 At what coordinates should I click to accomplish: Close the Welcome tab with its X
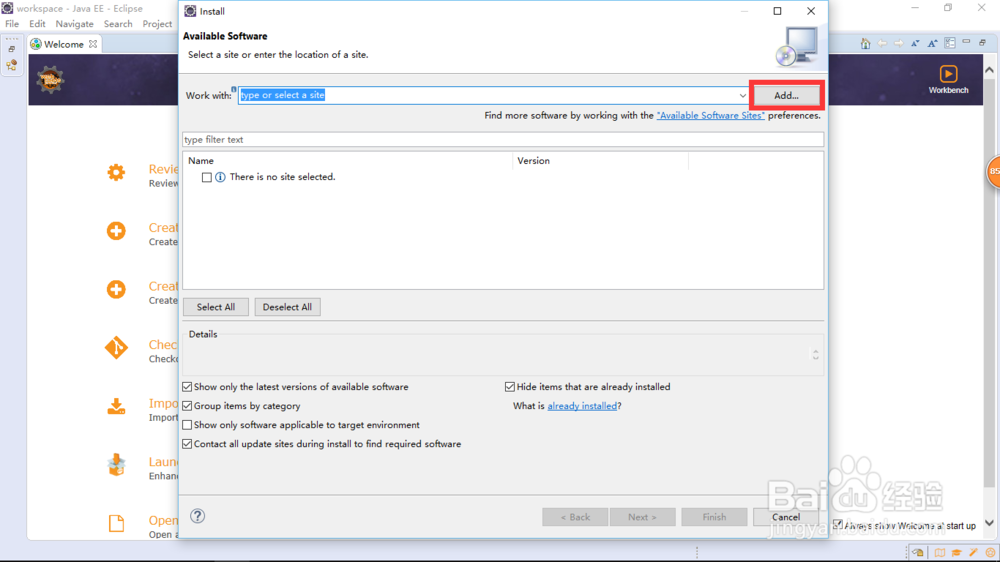pos(93,44)
